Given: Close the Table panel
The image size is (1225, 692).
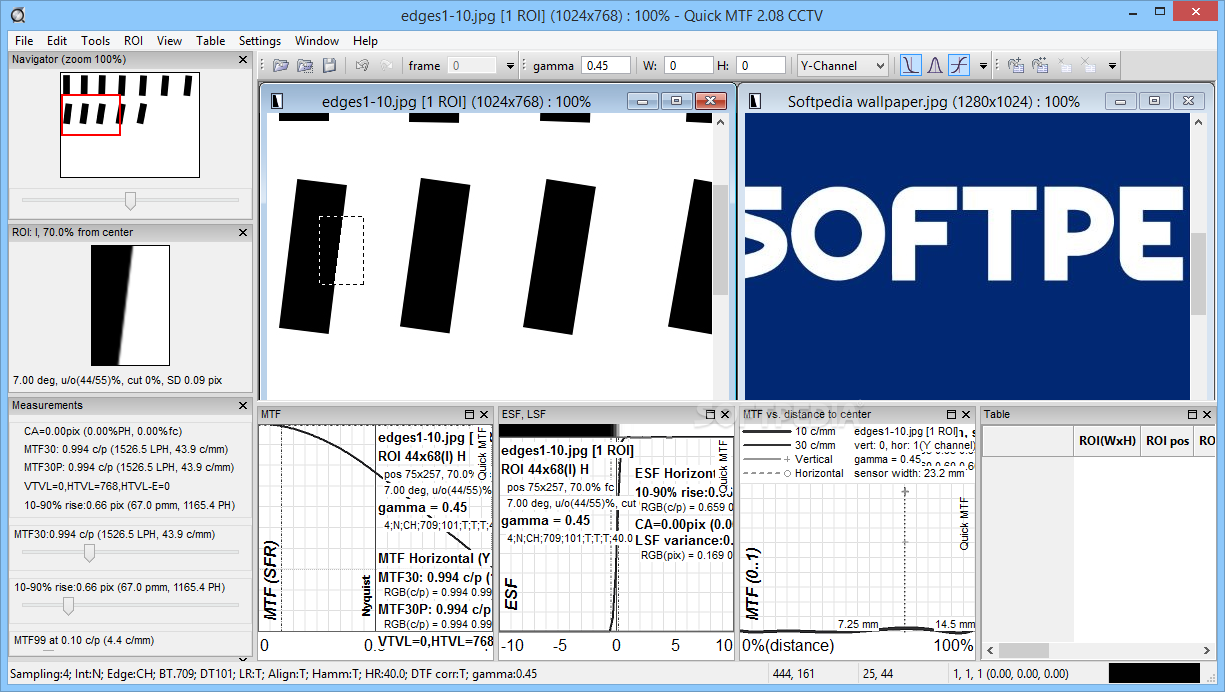Looking at the screenshot, I should point(1209,414).
